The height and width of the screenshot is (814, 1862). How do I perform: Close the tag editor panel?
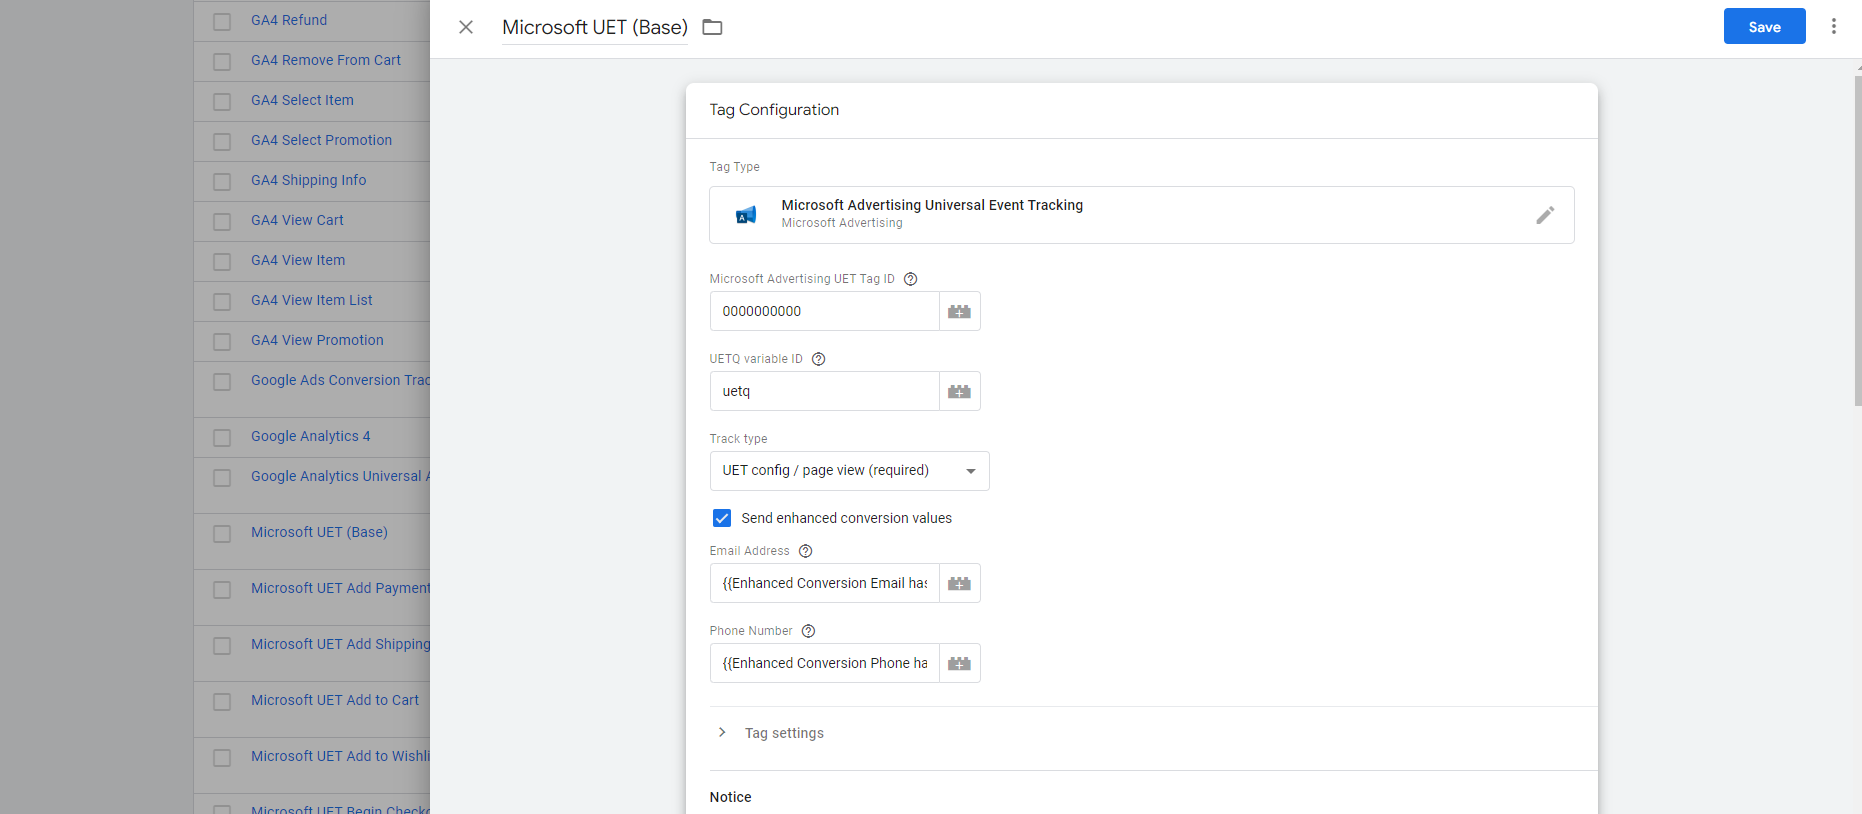[466, 27]
